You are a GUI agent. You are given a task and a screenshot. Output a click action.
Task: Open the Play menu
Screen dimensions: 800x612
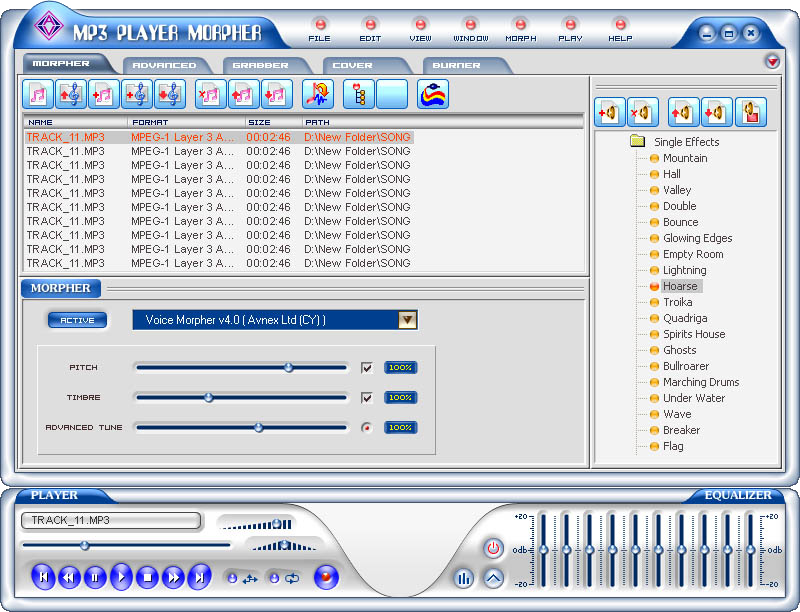570,30
